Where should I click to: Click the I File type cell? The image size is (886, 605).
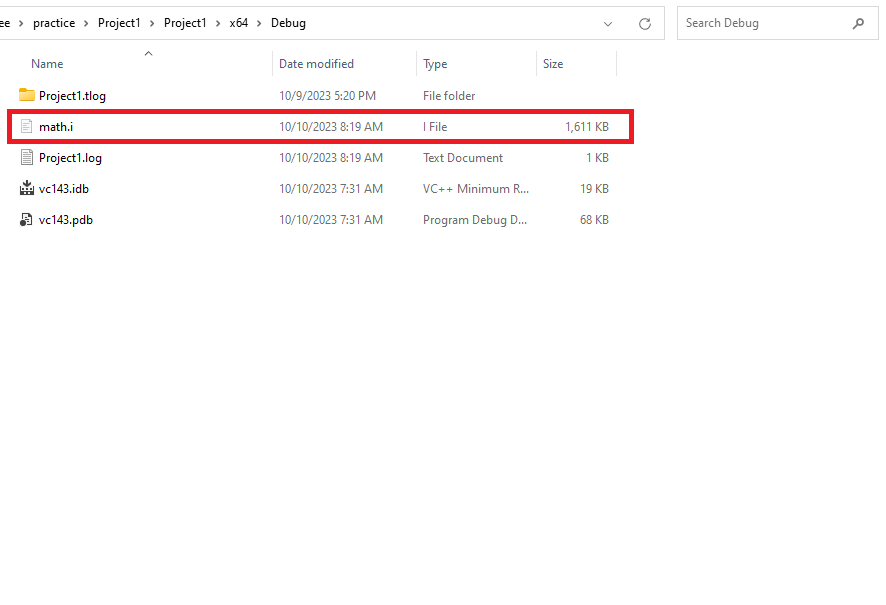(x=435, y=127)
